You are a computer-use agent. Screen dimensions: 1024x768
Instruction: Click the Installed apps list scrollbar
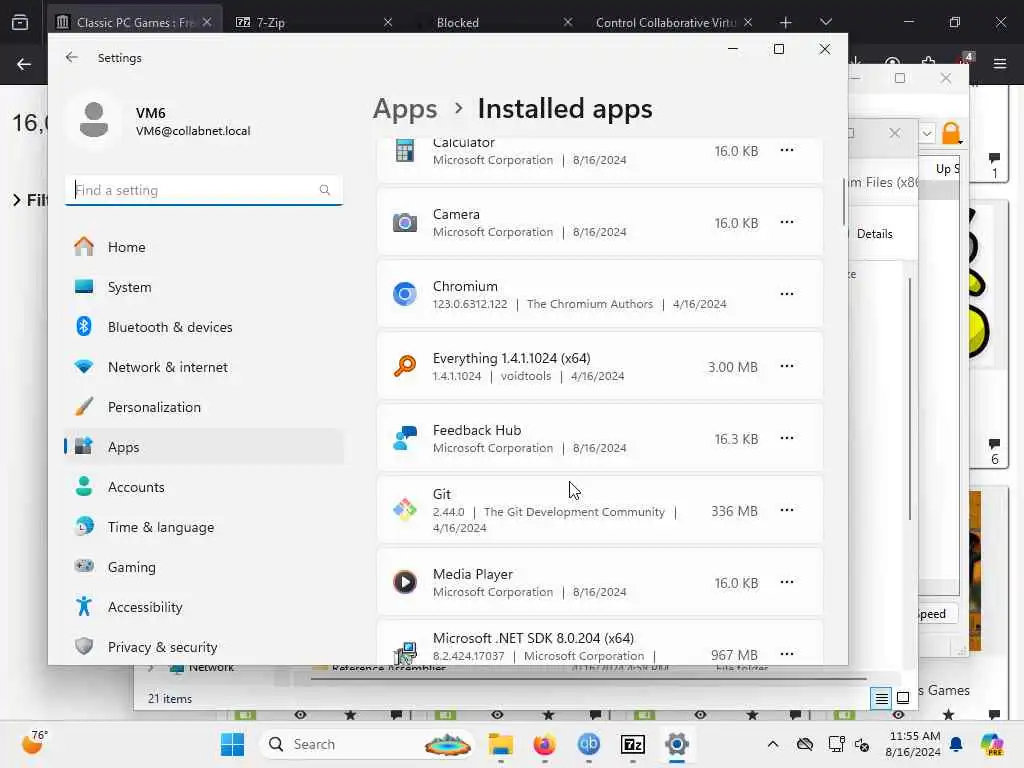coord(844,202)
